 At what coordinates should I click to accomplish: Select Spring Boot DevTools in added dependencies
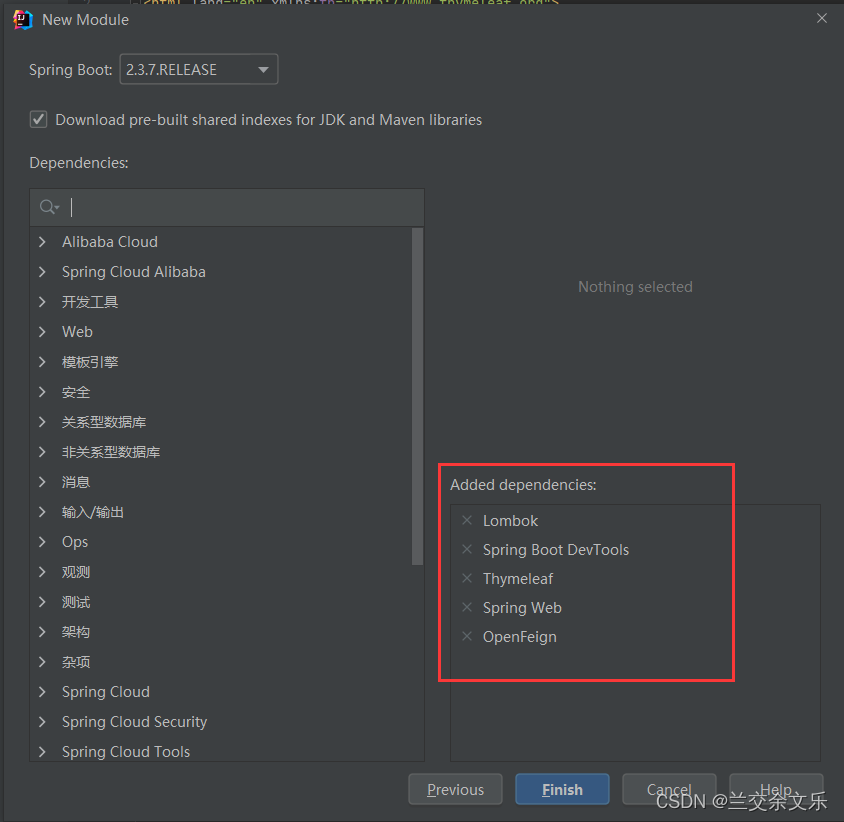(x=555, y=550)
